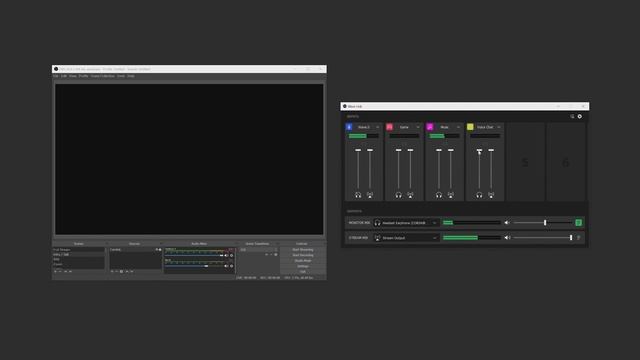Open source properties gear in OBS Sources toolbar
Viewport: 640px width, 360px height.
[x=121, y=271]
